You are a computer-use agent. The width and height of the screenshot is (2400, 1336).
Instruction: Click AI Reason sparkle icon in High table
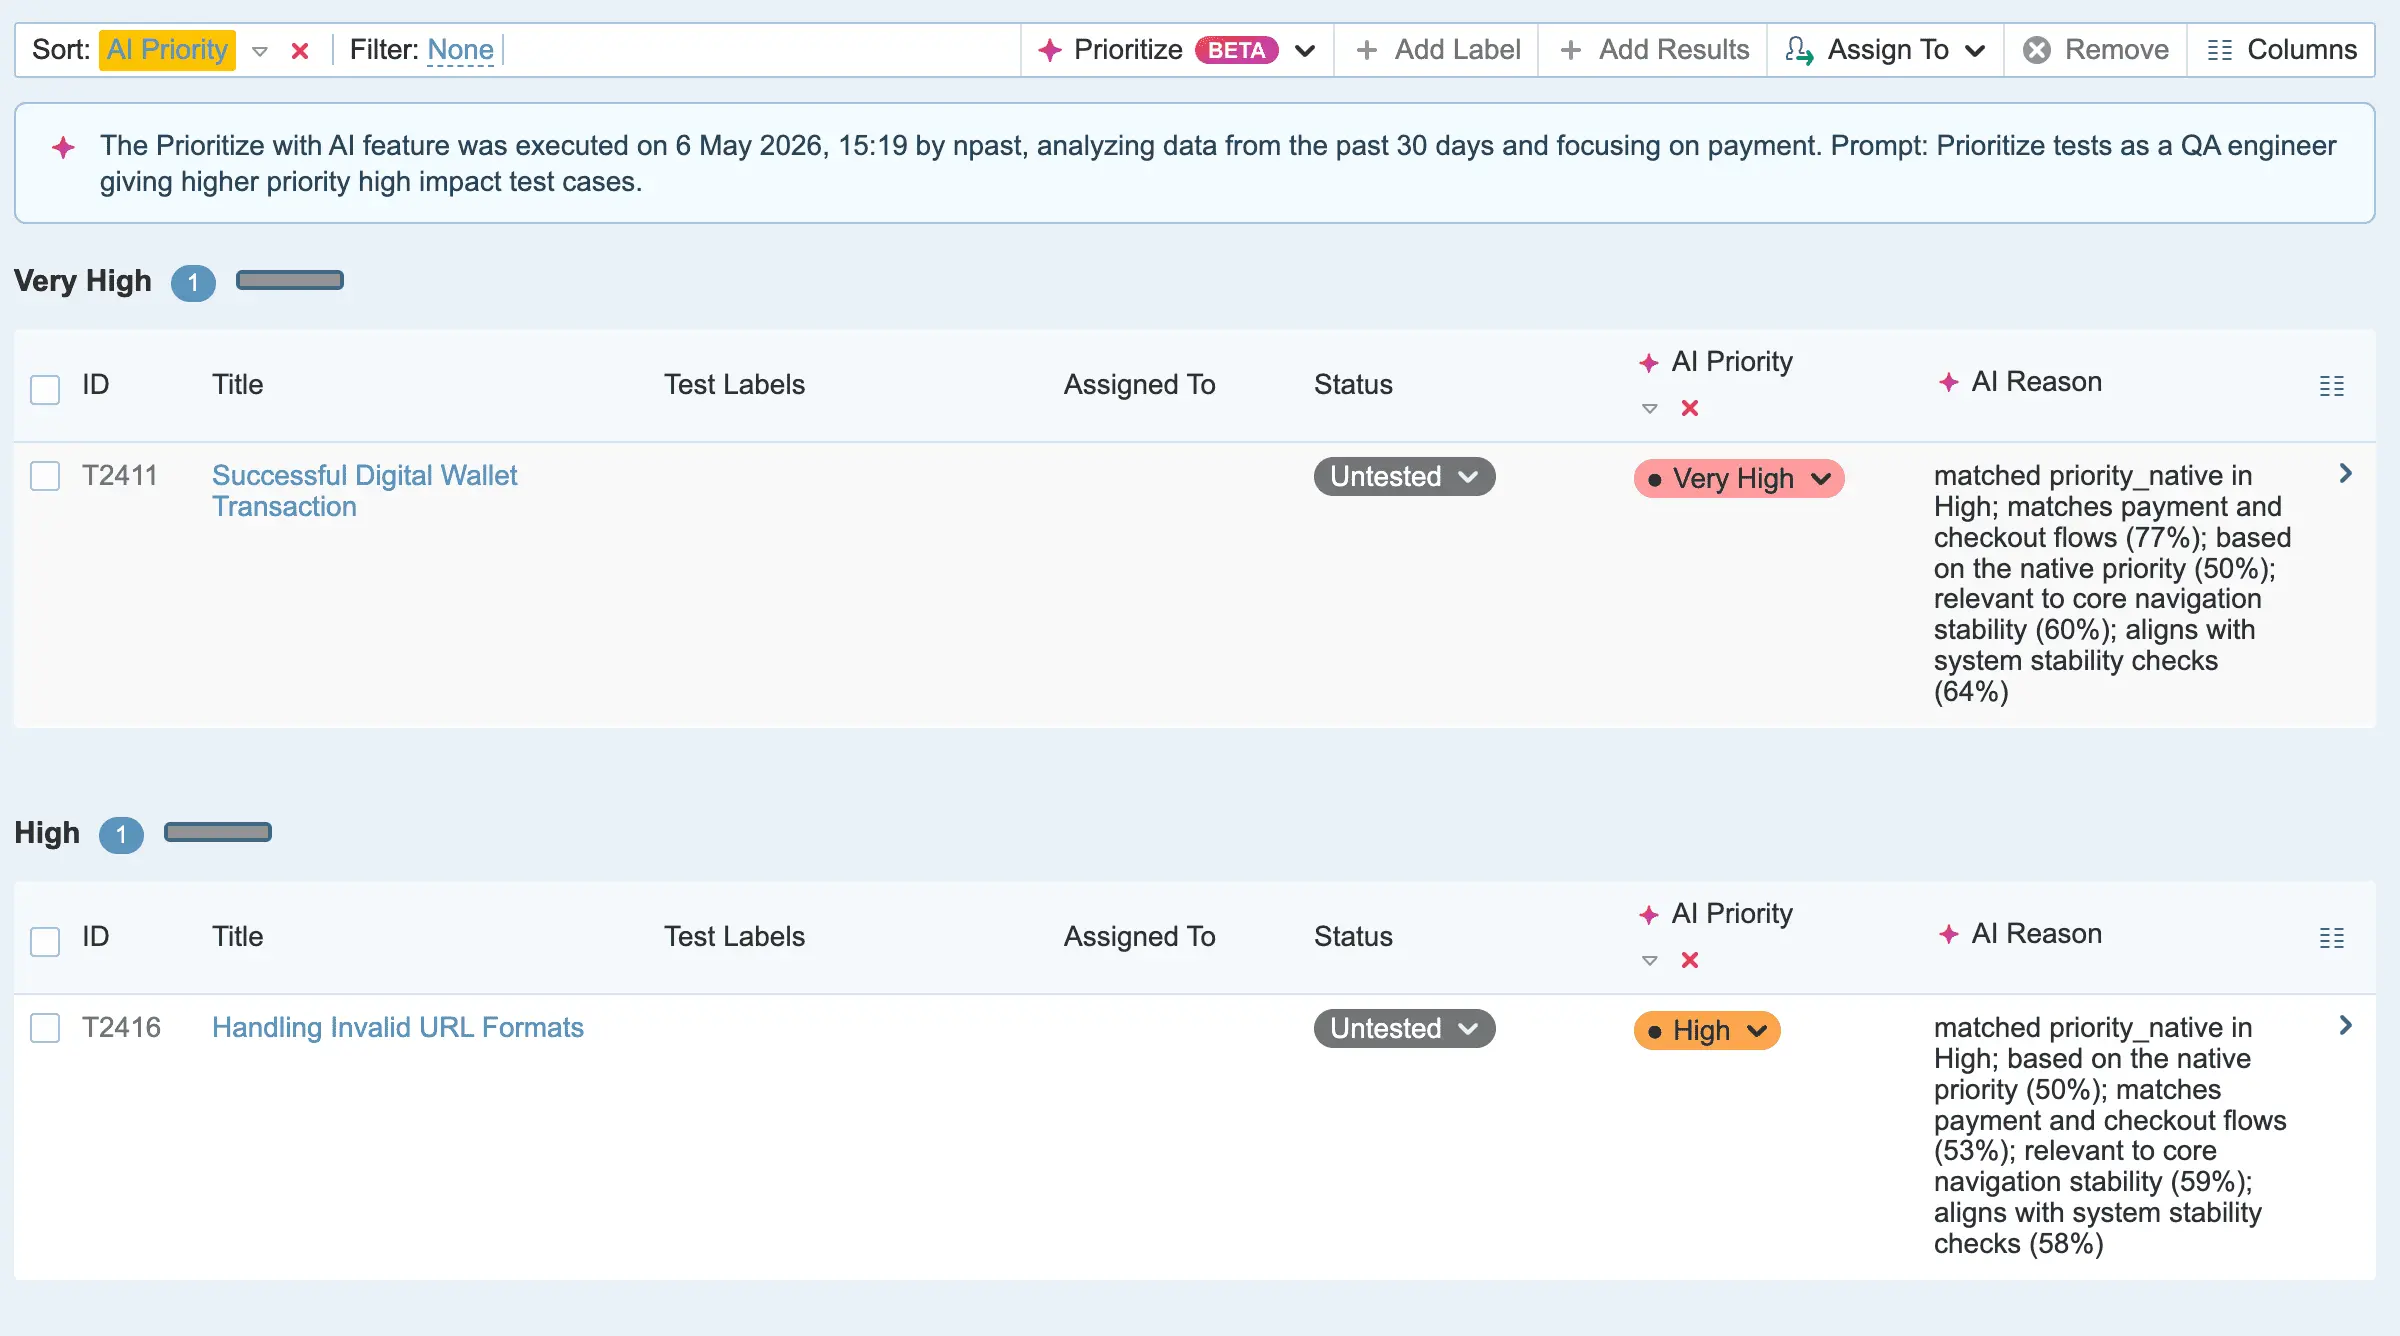1948,934
